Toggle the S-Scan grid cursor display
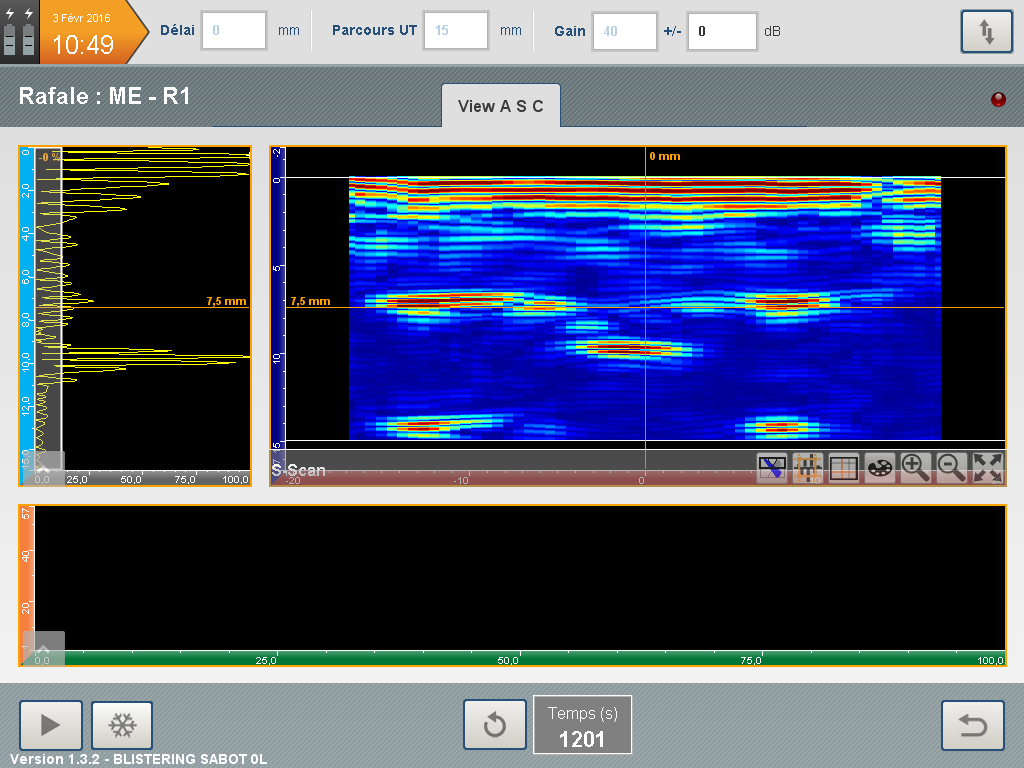The width and height of the screenshot is (1024, 768). (x=844, y=468)
